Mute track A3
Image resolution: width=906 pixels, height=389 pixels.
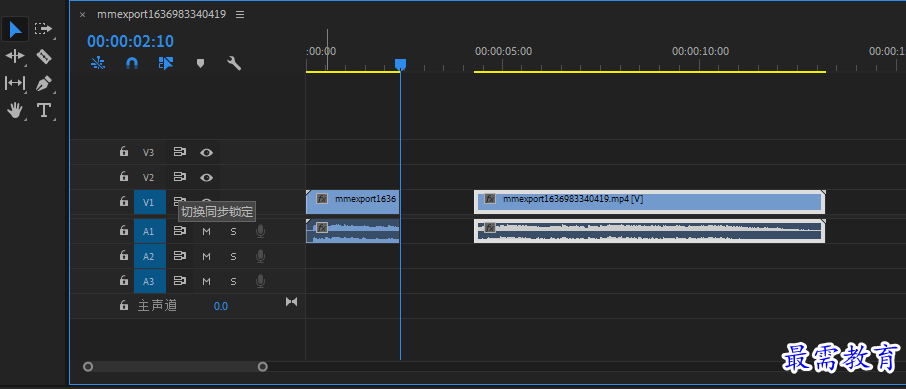tap(206, 282)
